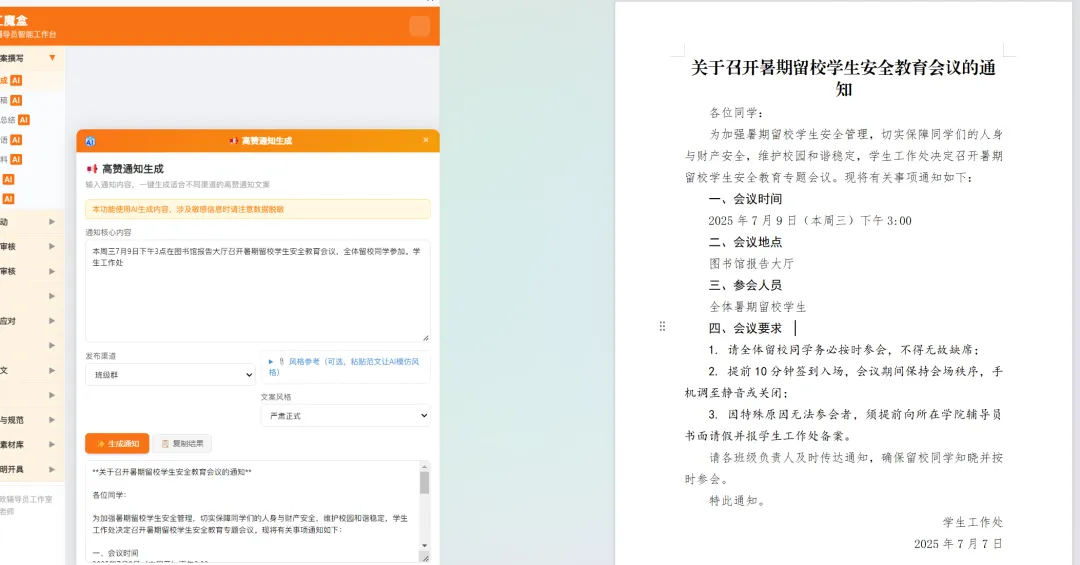Screen dimensions: 1080x565
Task: Click the square button in the orange top bar
Action: 419,26
